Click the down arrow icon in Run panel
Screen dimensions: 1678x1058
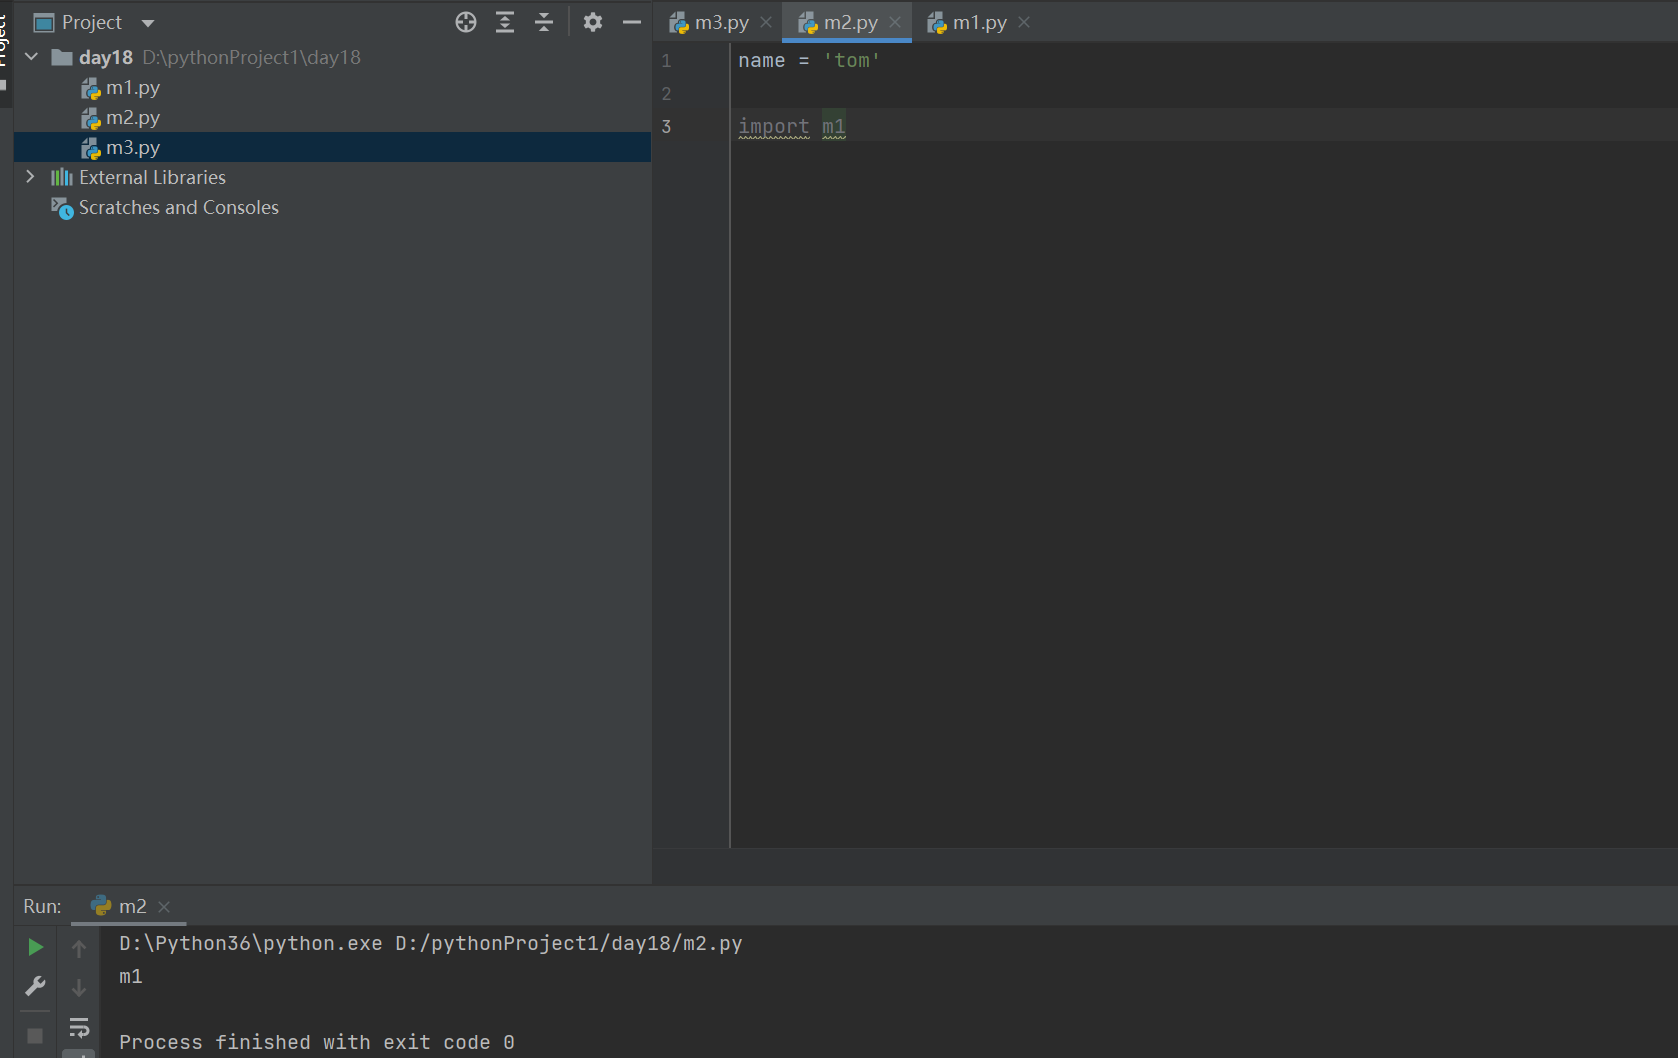pyautogui.click(x=79, y=988)
